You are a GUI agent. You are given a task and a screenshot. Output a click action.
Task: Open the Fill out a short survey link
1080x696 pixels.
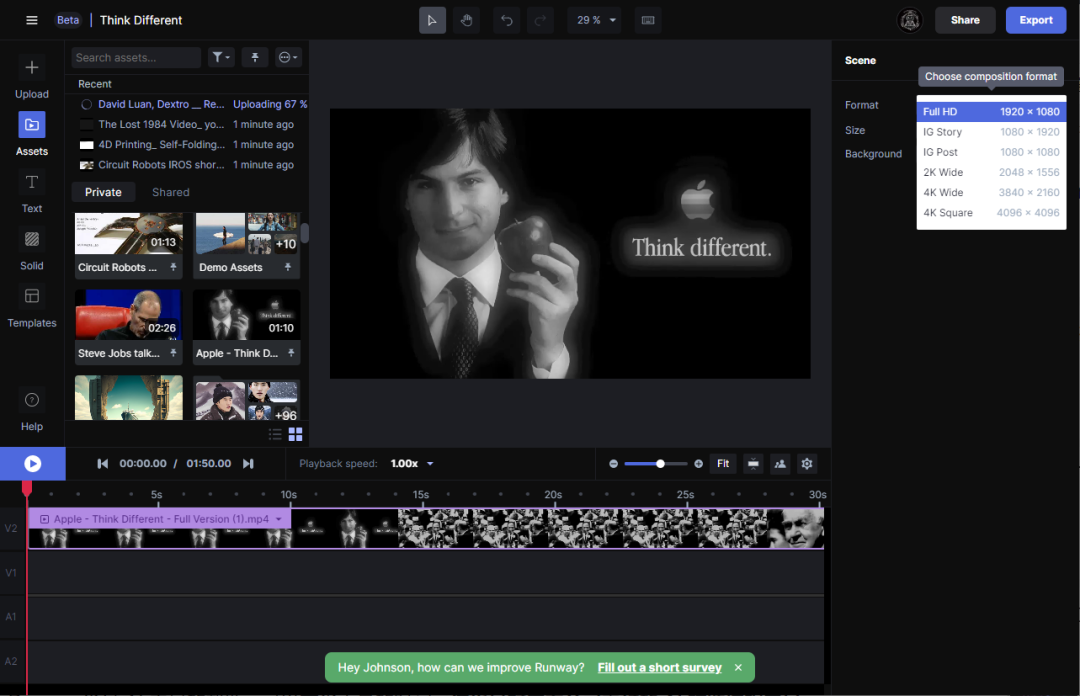click(x=659, y=667)
